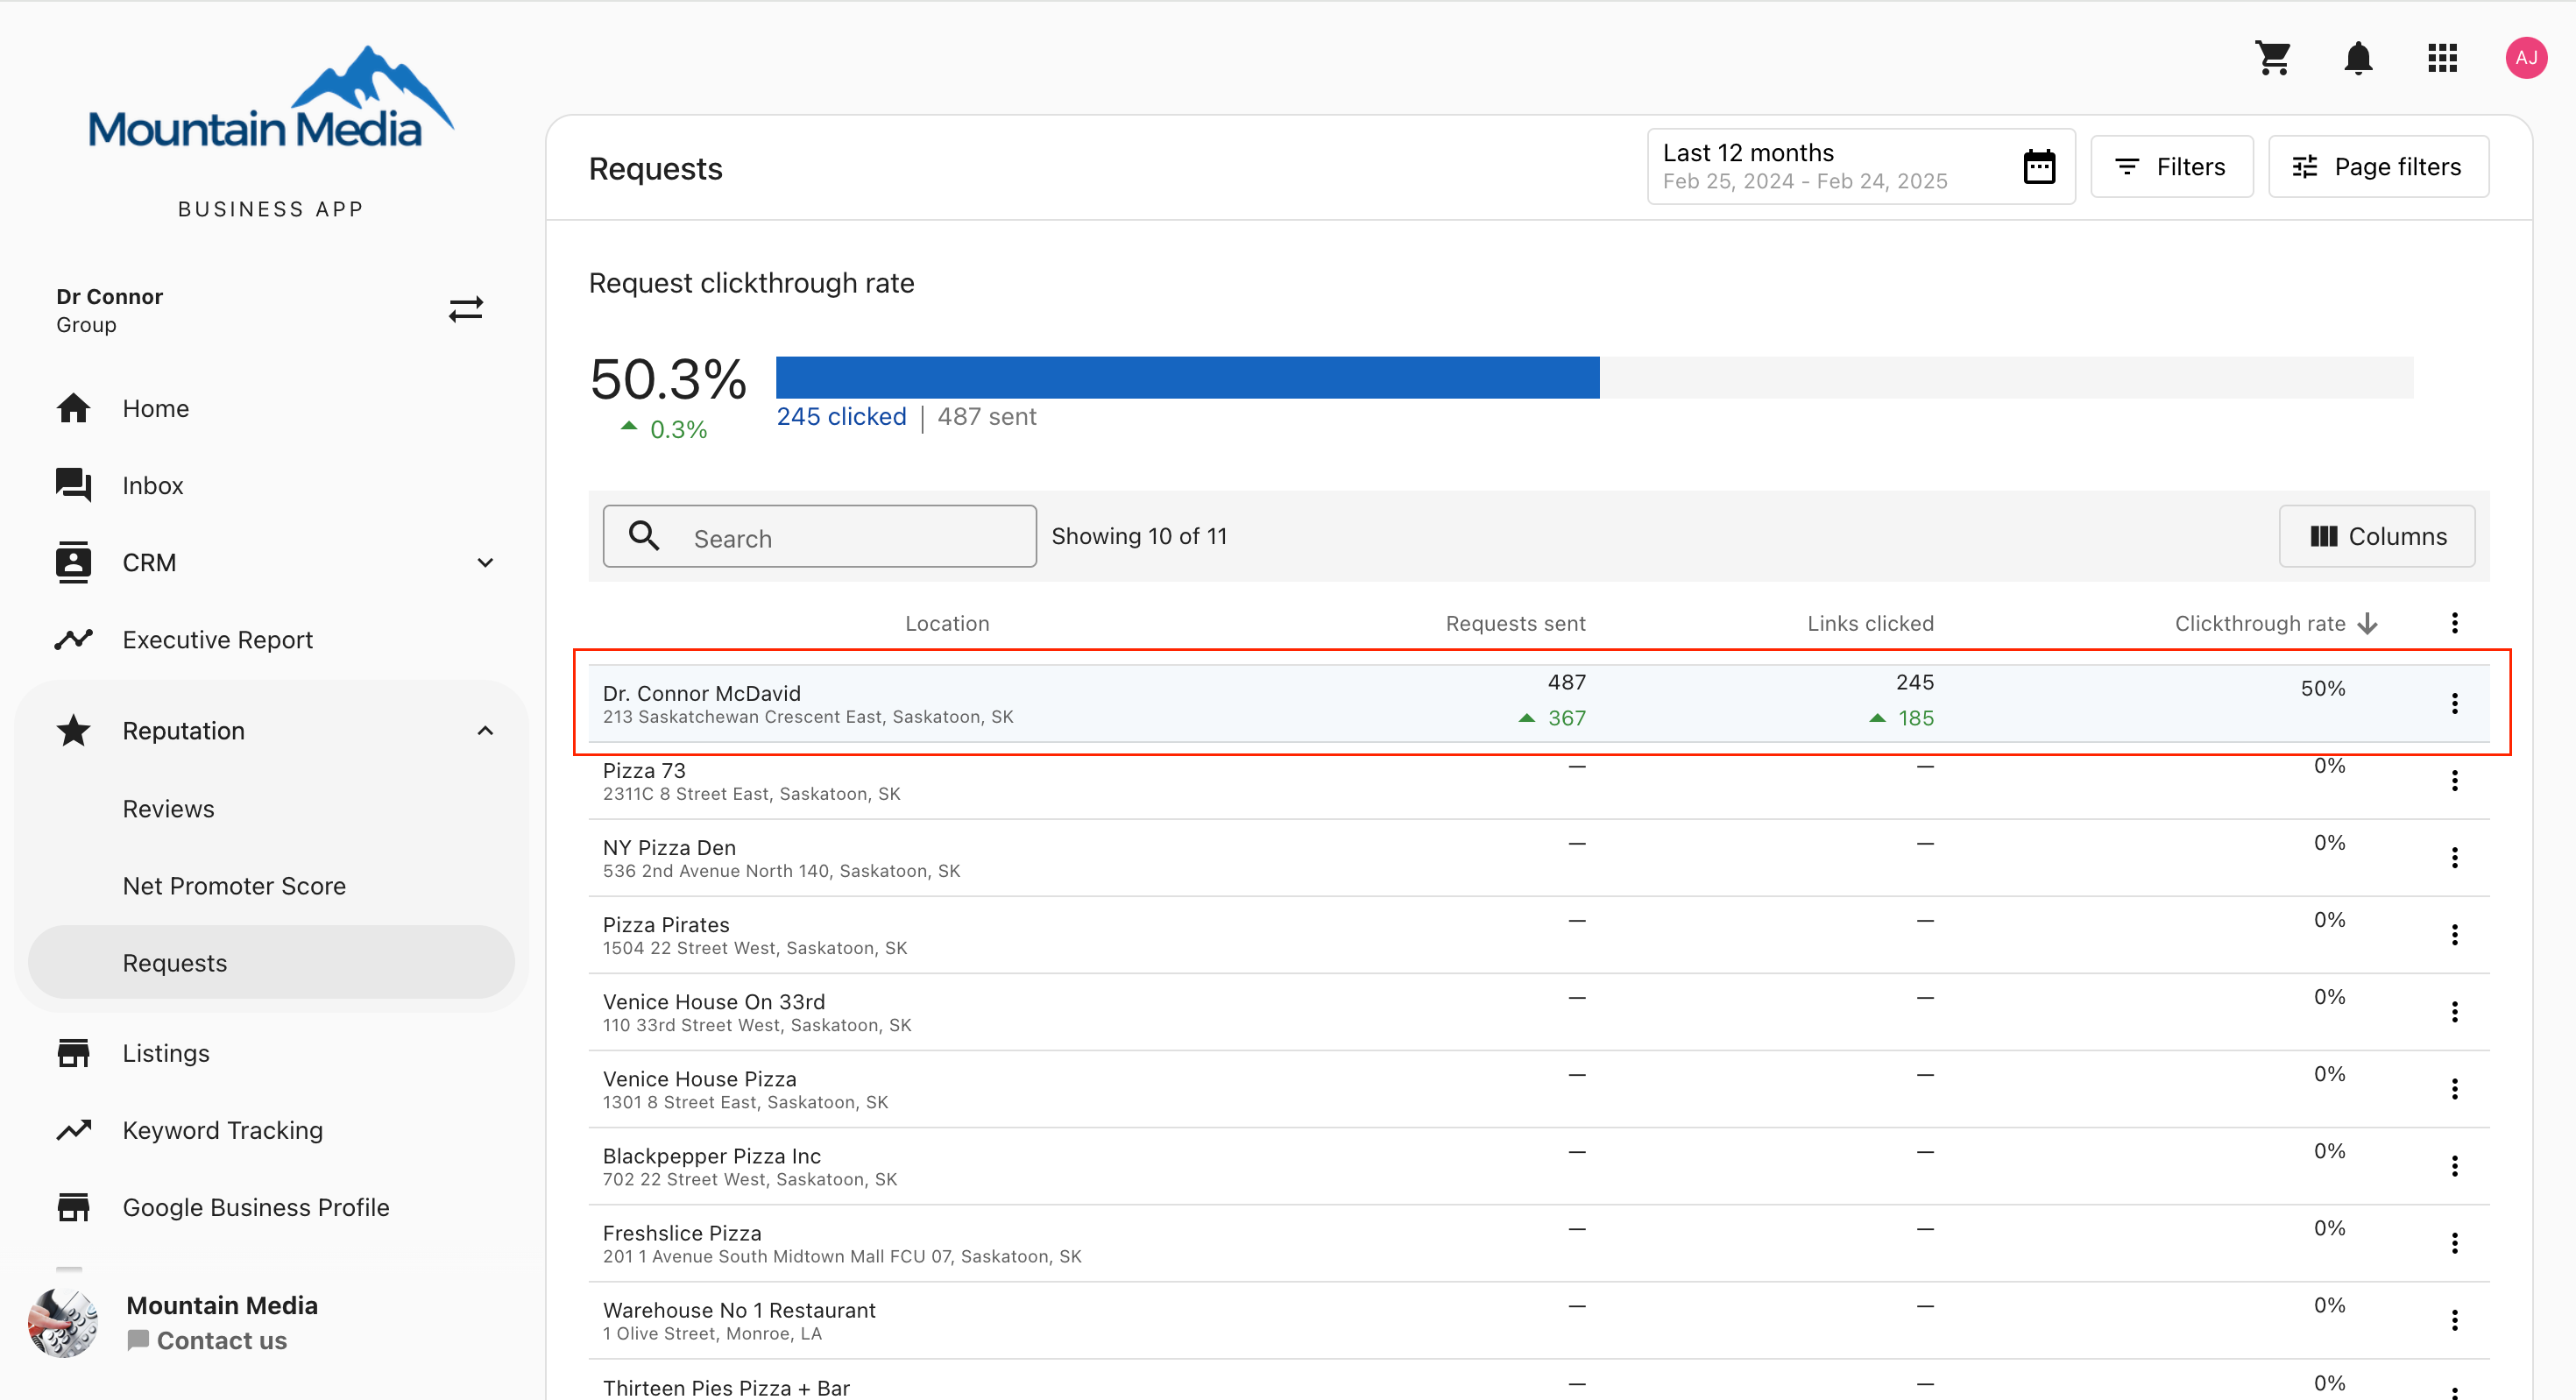Open the shopping cart icon

(x=2273, y=57)
